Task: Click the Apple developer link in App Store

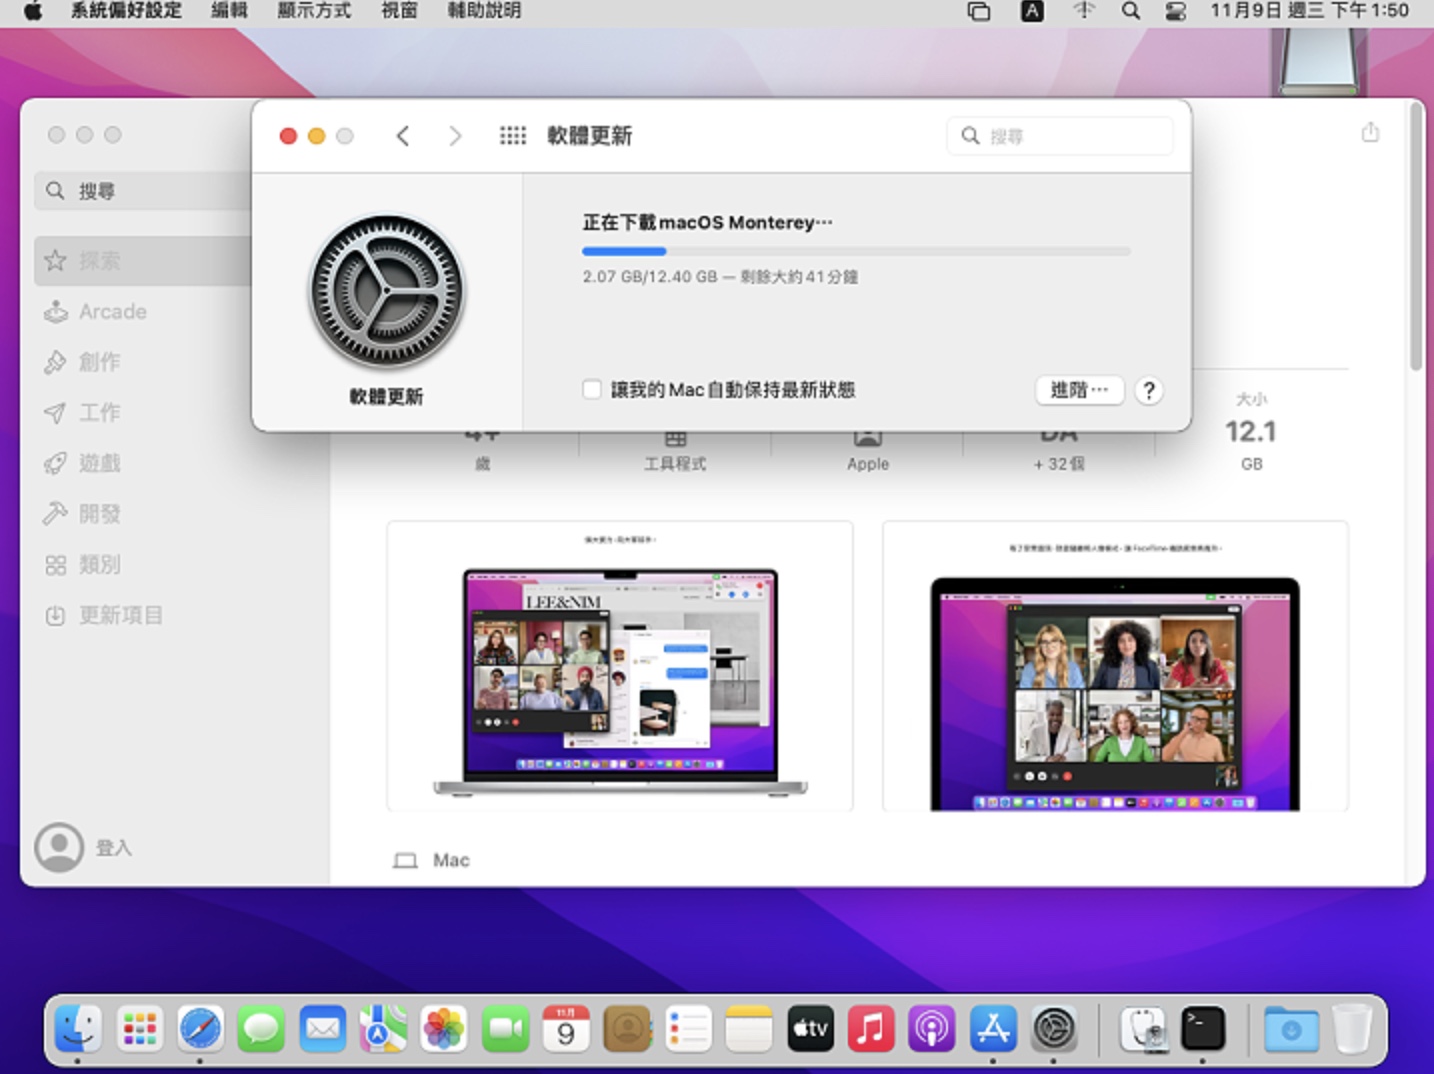Action: coord(867,464)
